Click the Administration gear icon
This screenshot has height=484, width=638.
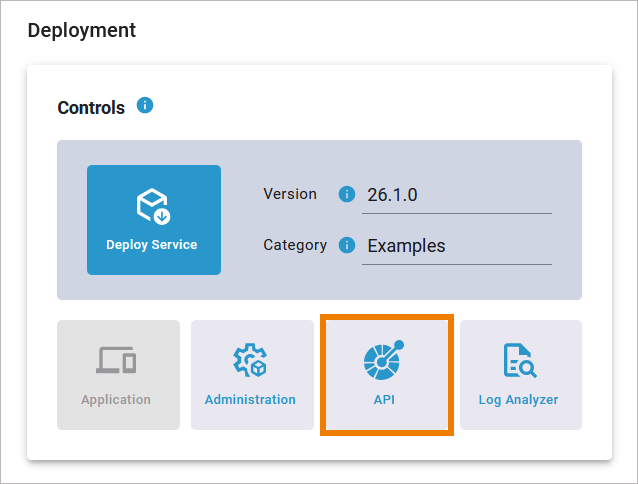[x=249, y=360]
